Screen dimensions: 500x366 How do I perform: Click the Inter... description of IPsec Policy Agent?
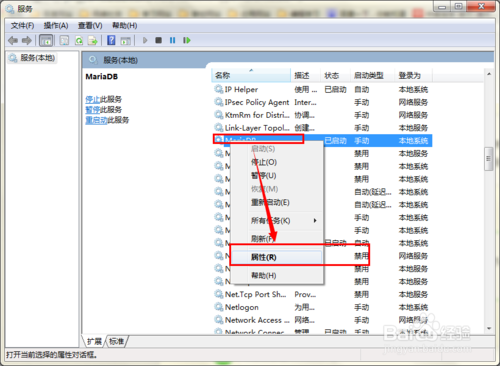305,102
